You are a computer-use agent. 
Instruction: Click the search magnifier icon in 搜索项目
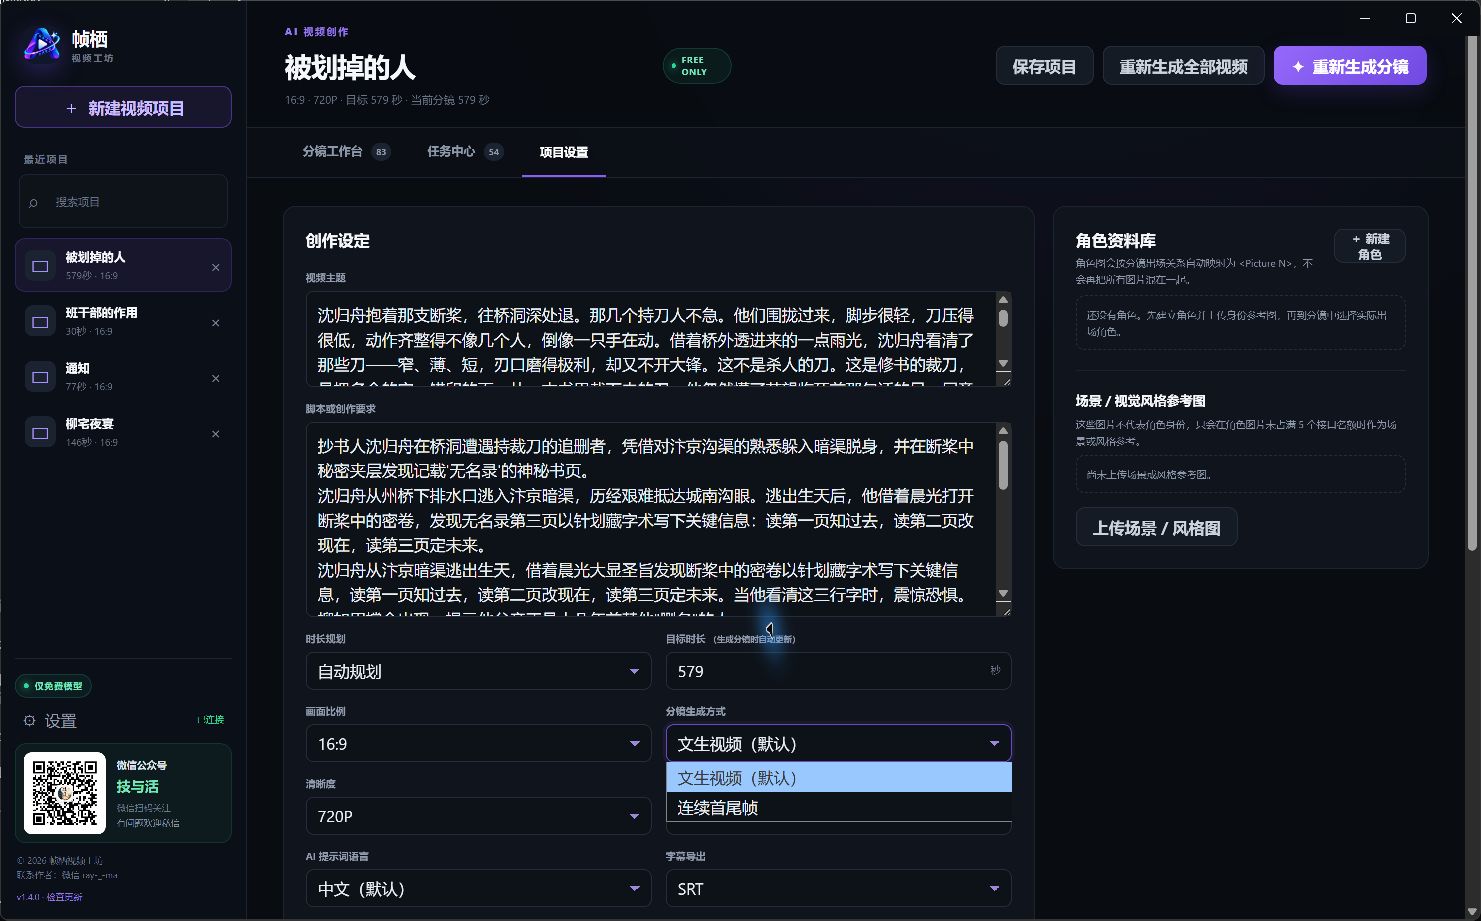(34, 202)
